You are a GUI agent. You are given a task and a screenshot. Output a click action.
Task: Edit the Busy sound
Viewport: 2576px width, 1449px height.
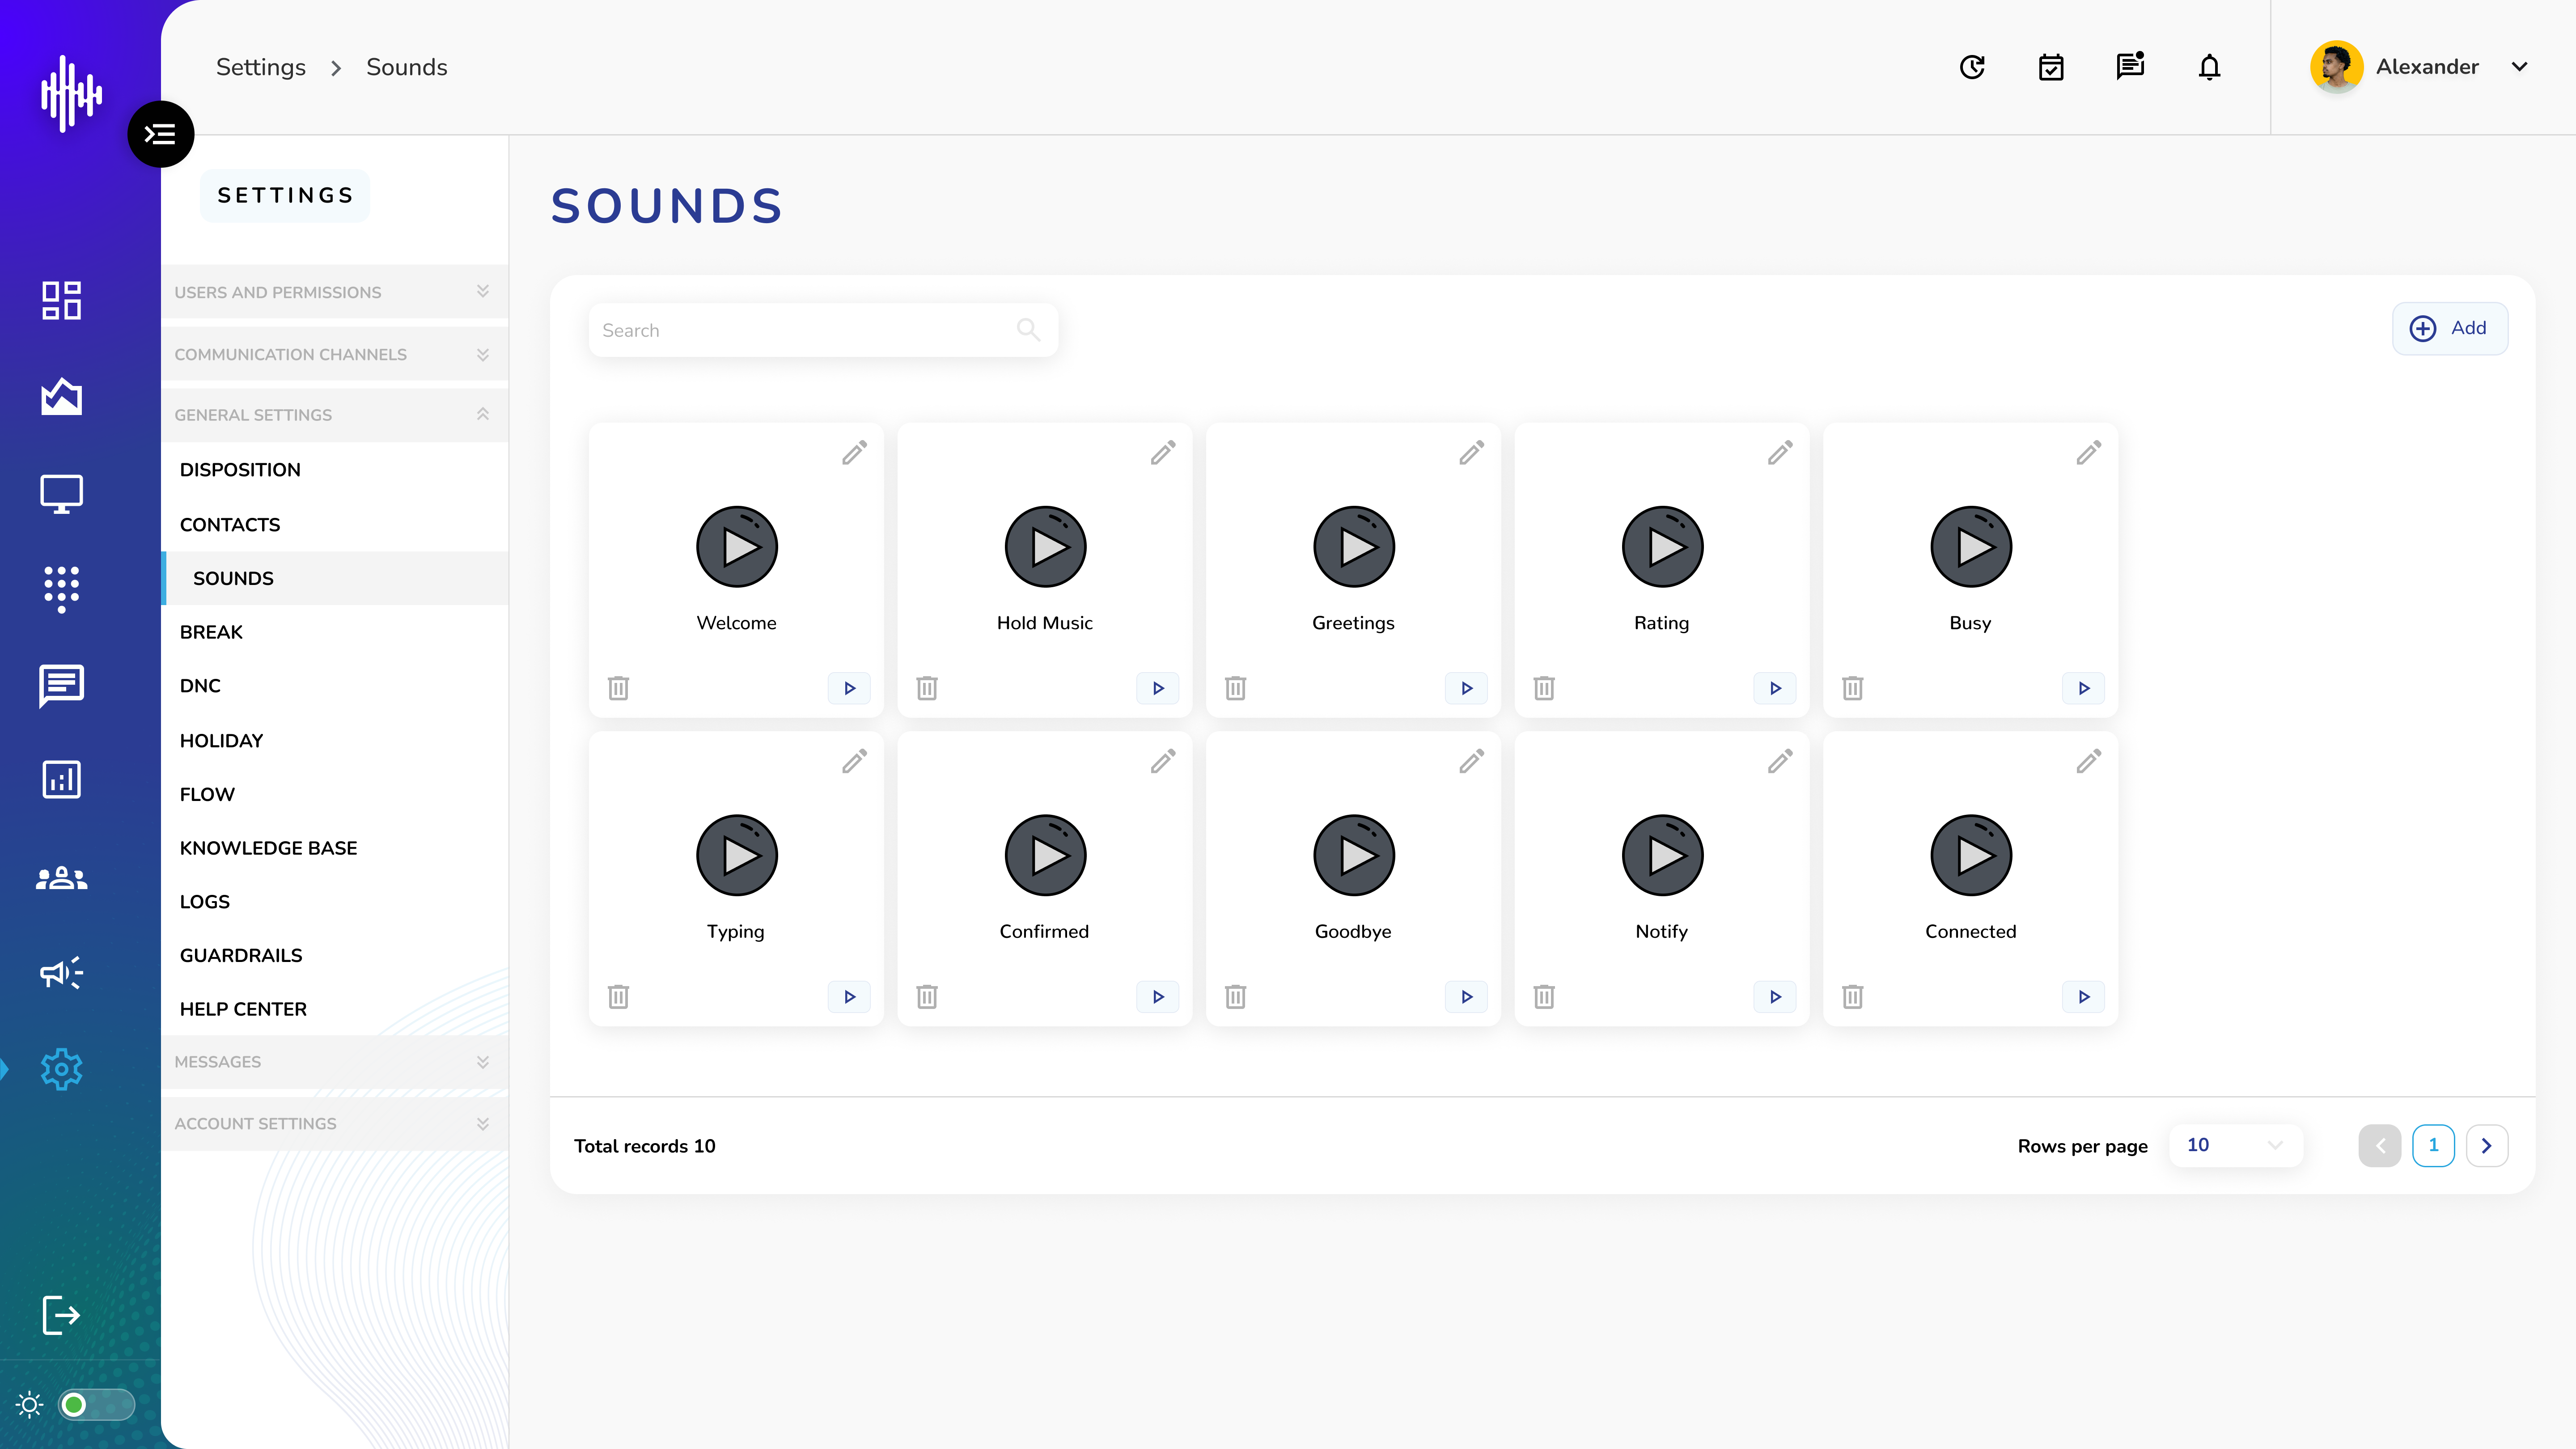pyautogui.click(x=2088, y=453)
